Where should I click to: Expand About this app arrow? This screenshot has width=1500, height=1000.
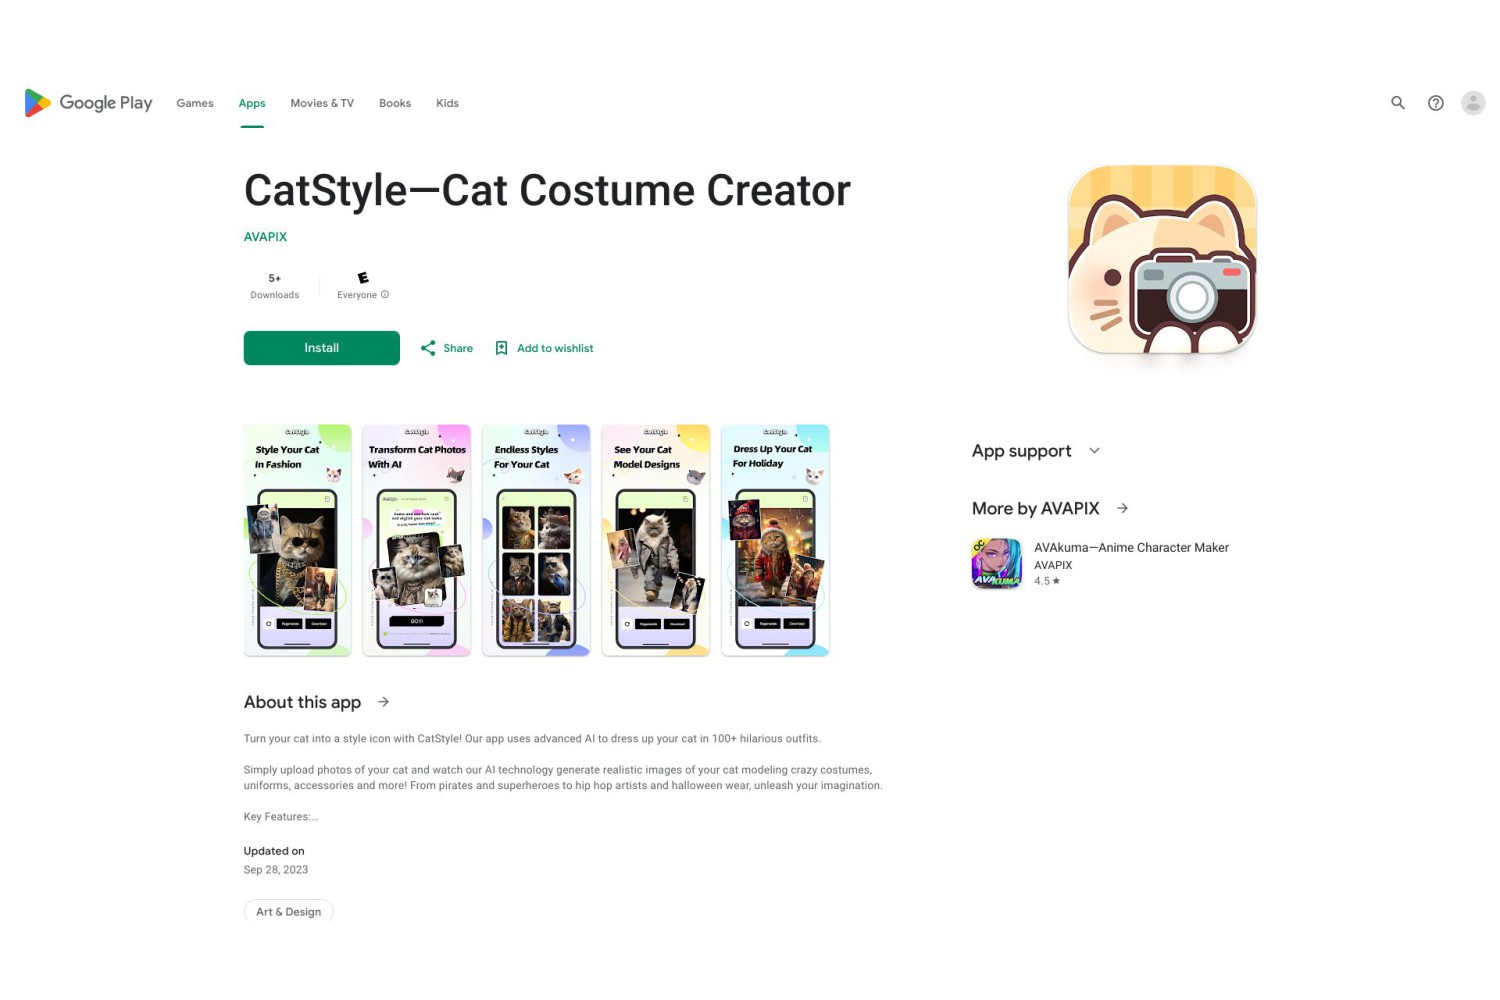[x=383, y=702]
